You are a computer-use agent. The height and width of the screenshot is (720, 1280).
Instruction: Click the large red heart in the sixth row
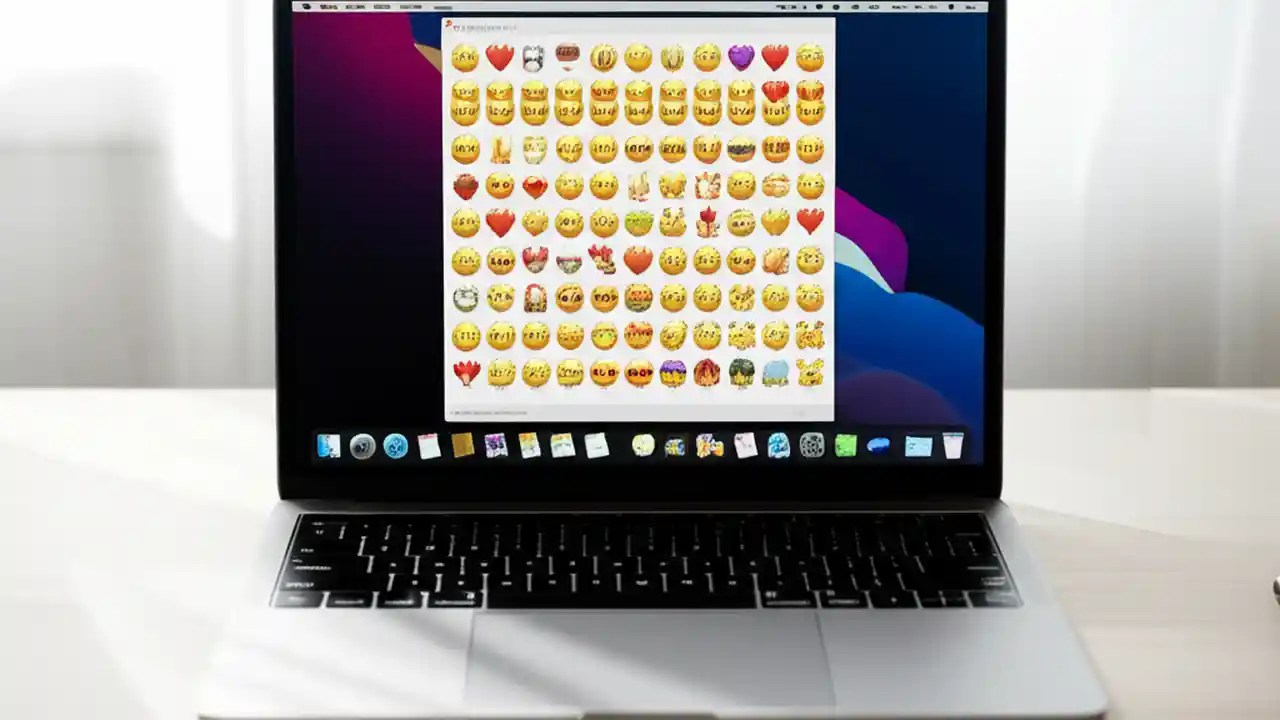coord(638,260)
